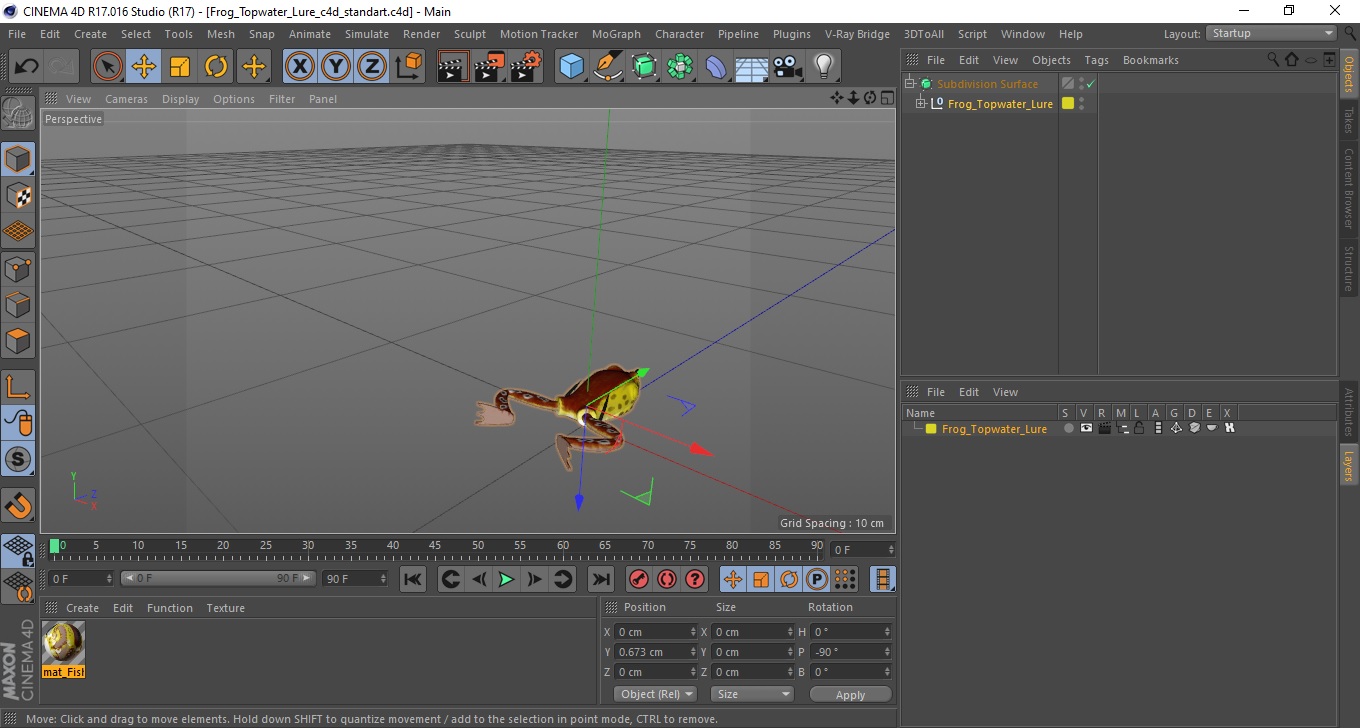Switch to Polygons mode
This screenshot has height=728, width=1360.
tap(18, 340)
